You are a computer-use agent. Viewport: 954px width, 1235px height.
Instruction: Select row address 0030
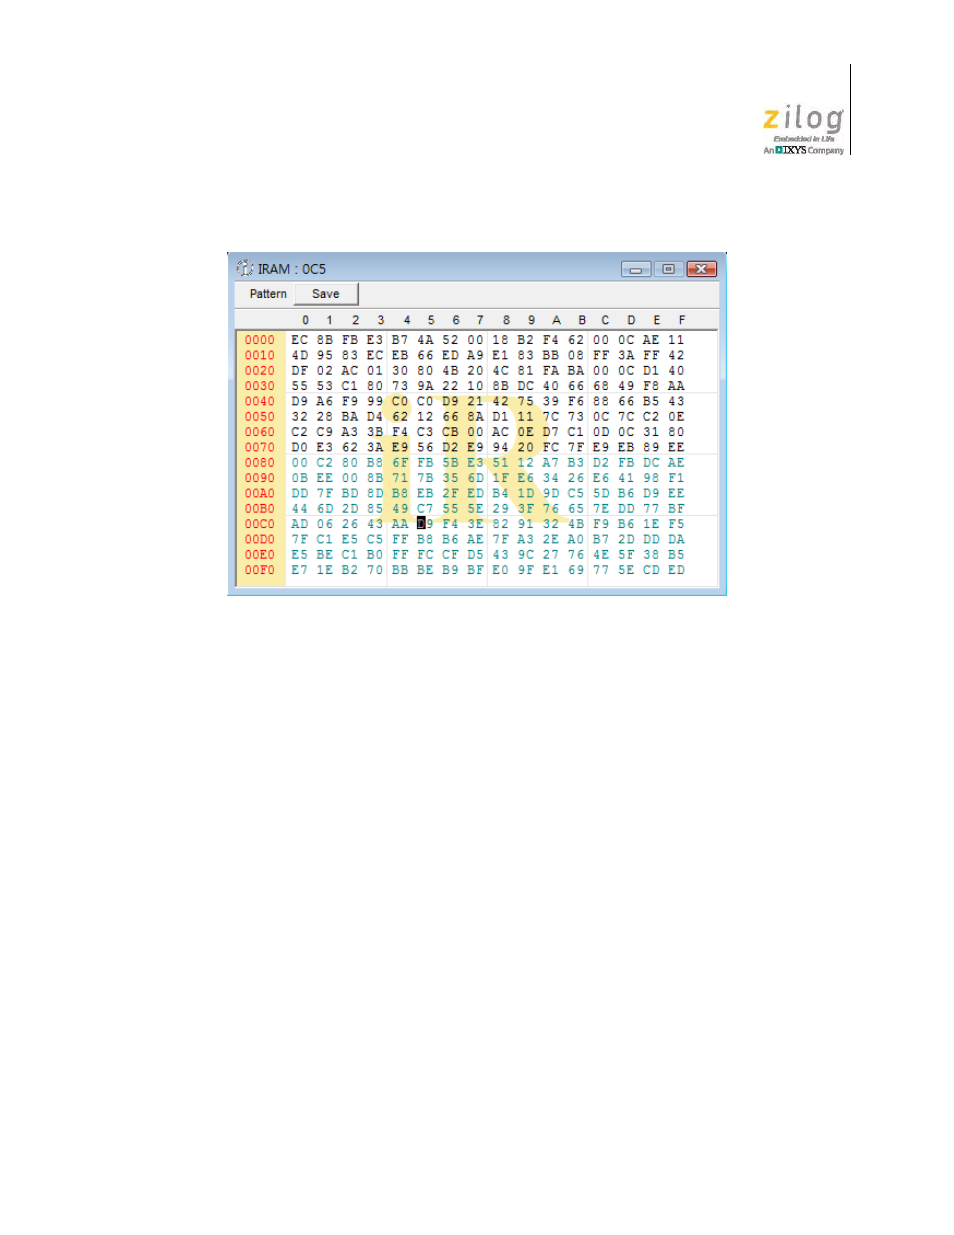260,386
